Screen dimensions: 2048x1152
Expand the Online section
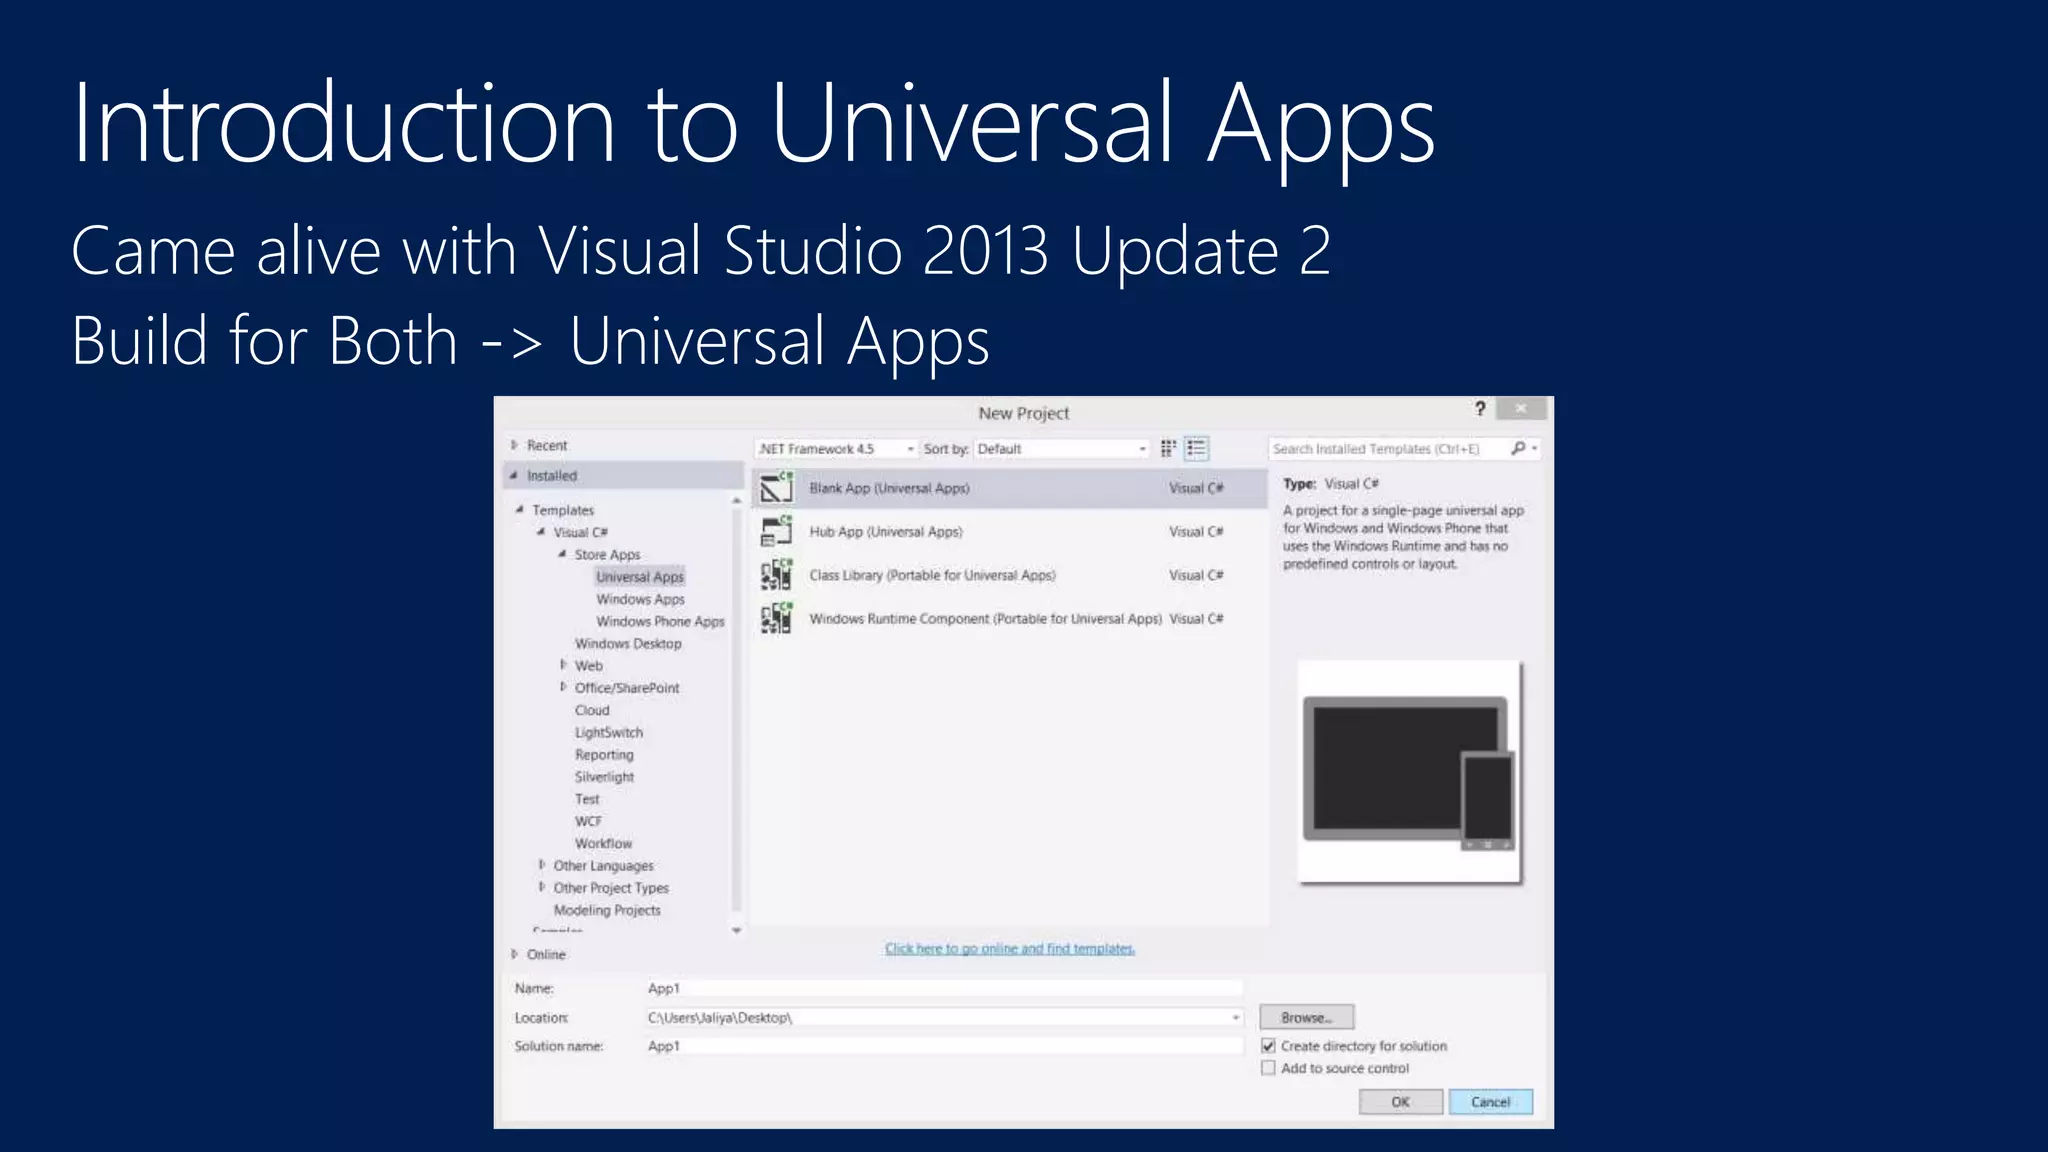[x=514, y=954]
